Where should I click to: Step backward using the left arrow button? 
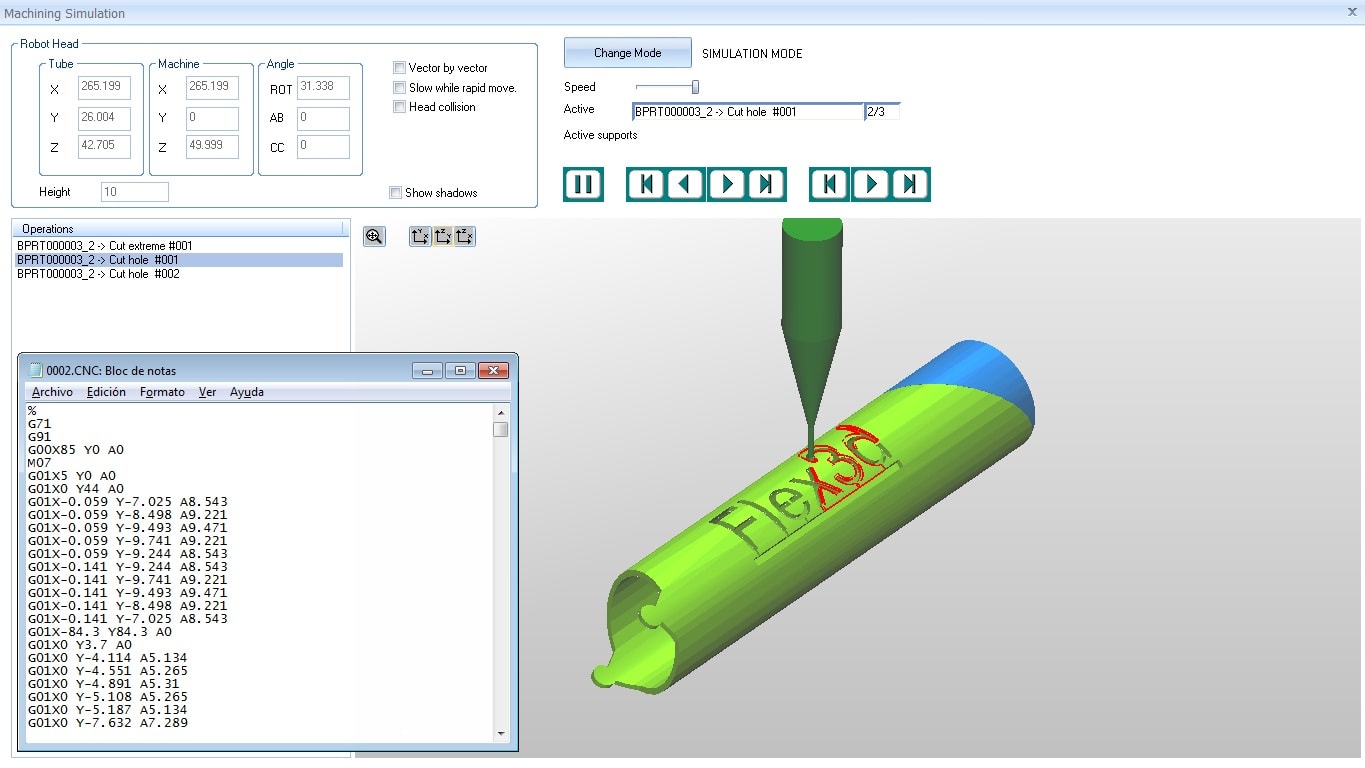(686, 185)
